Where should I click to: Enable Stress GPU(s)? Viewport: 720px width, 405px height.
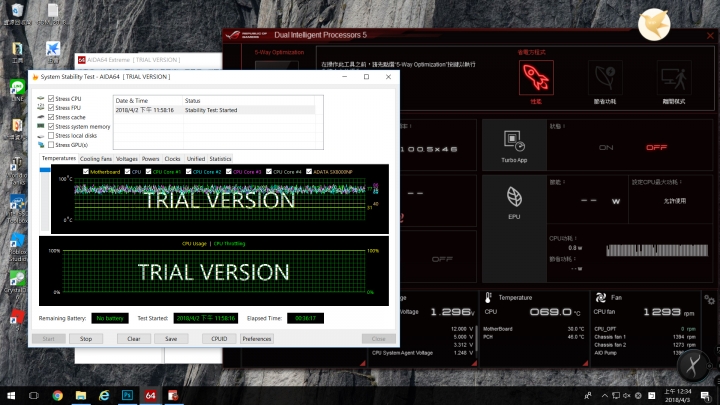pyautogui.click(x=51, y=145)
